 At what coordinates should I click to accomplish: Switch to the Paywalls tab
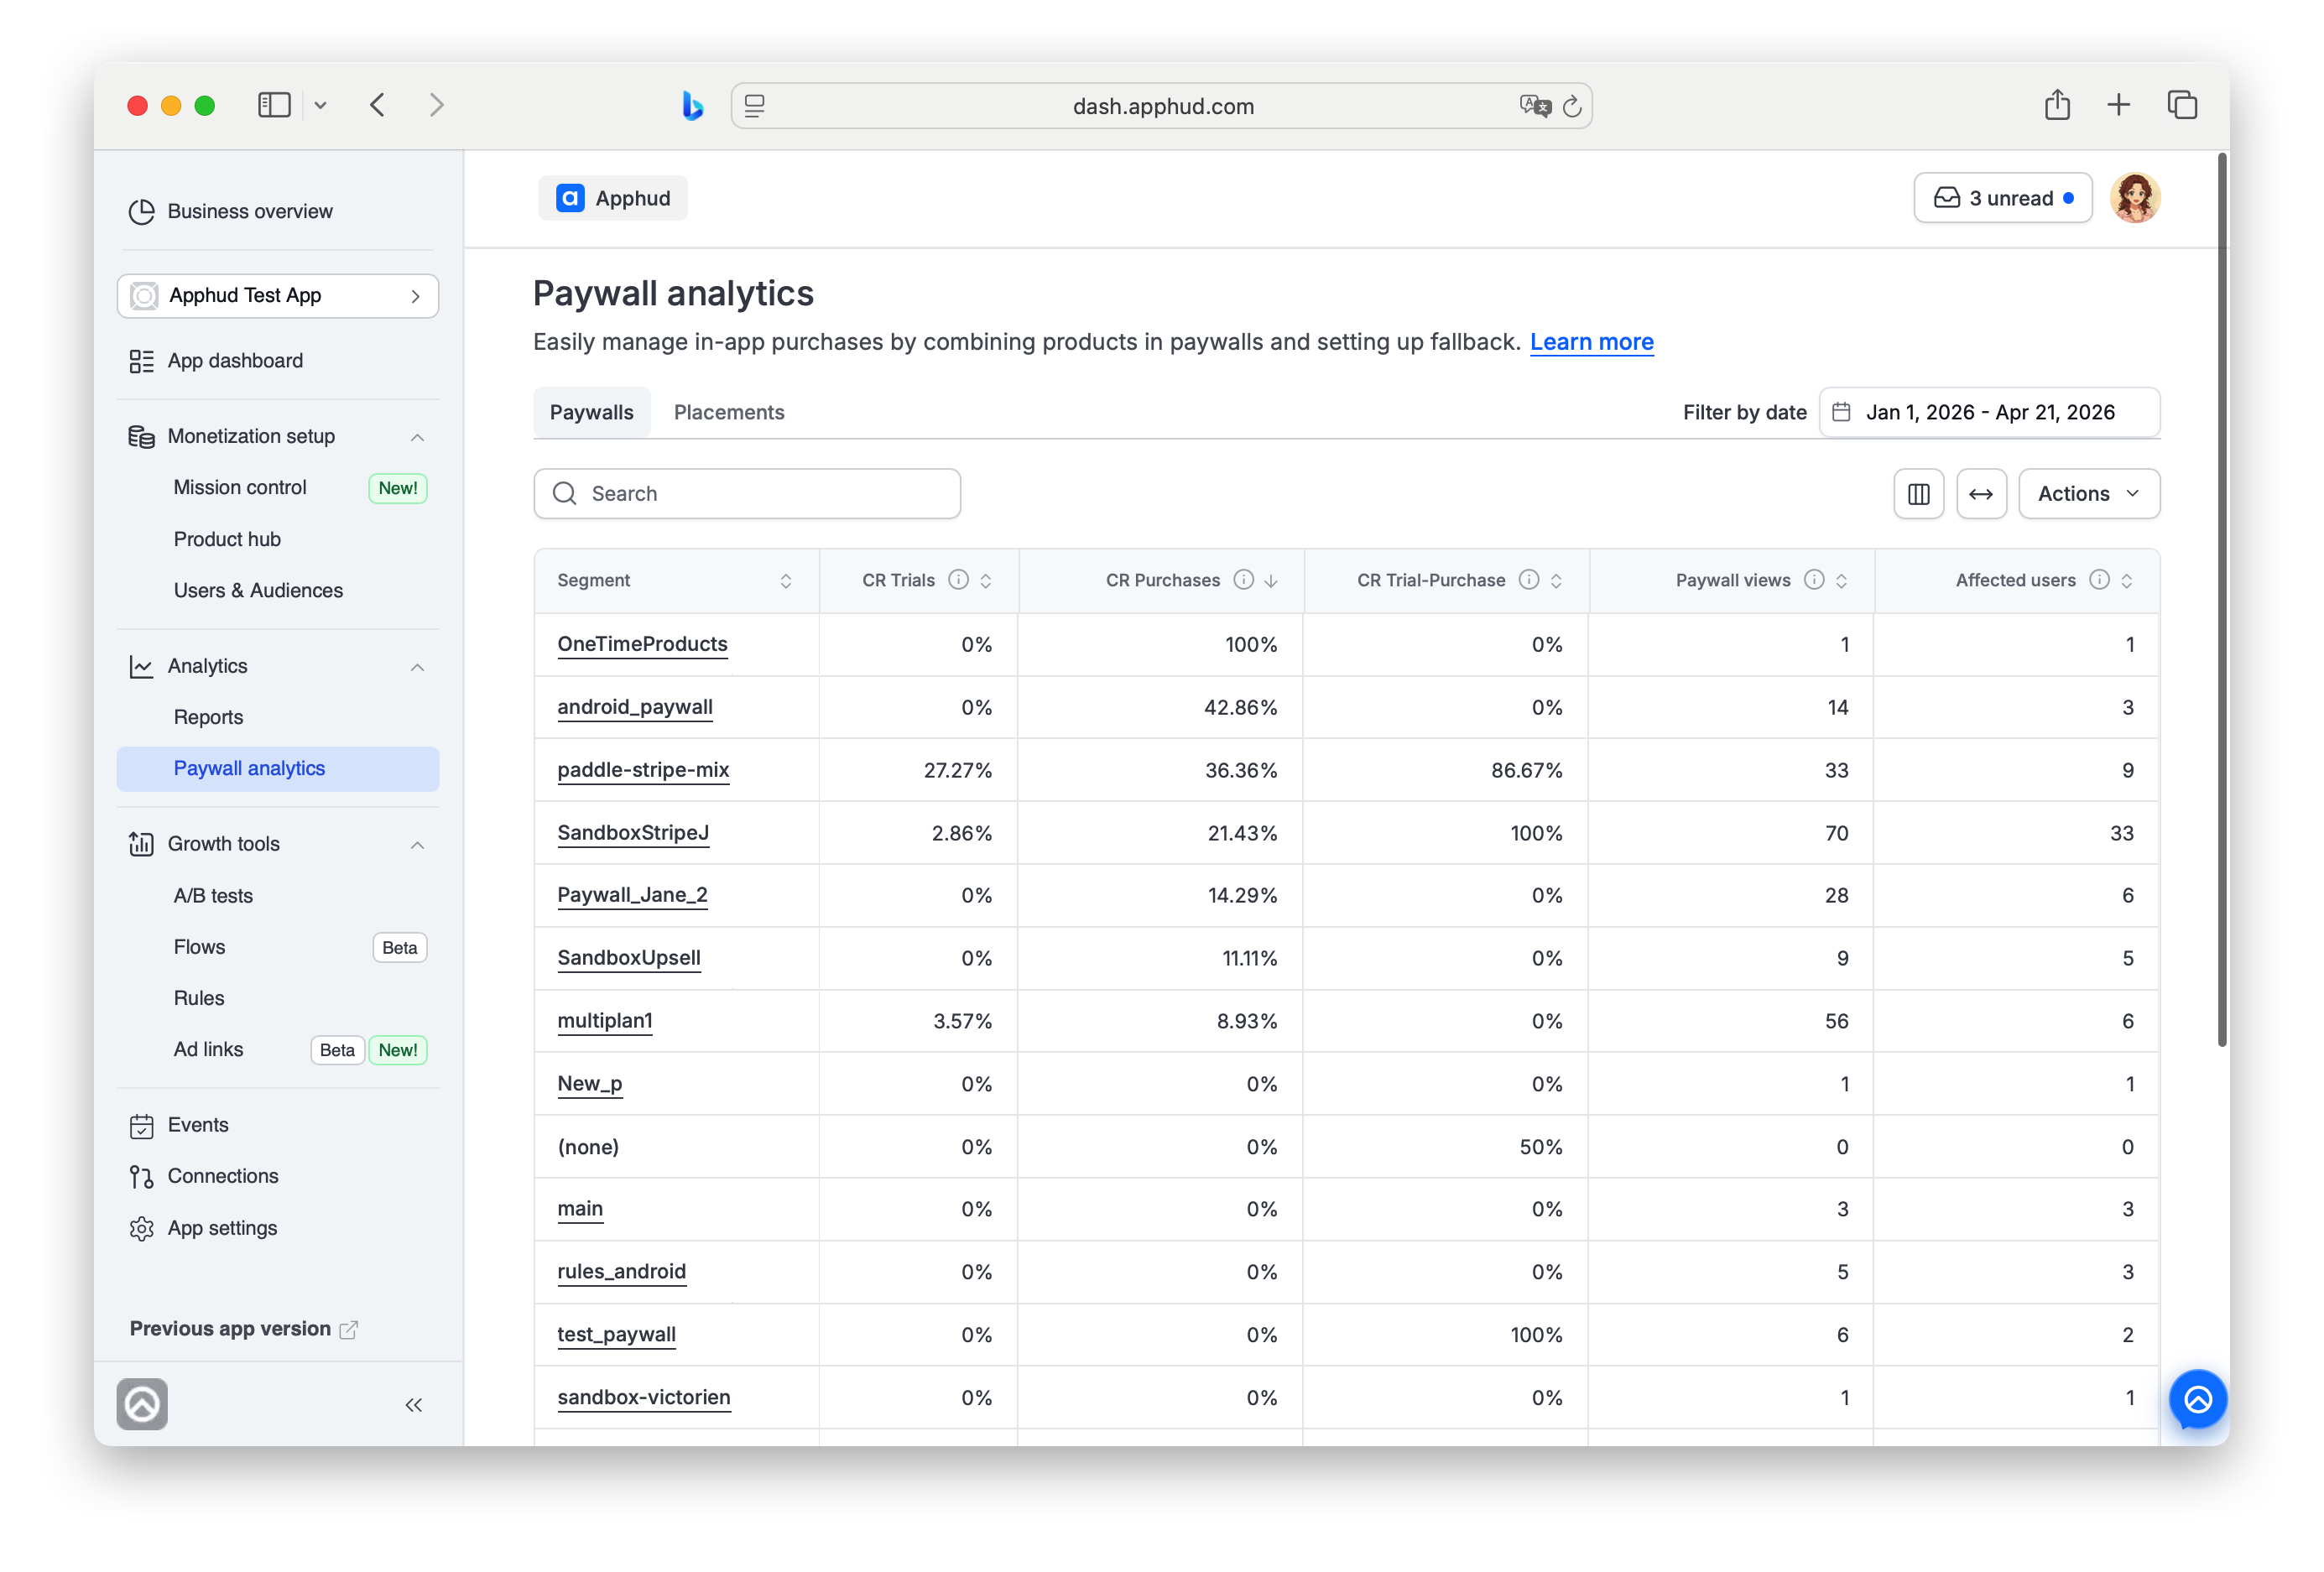point(591,412)
